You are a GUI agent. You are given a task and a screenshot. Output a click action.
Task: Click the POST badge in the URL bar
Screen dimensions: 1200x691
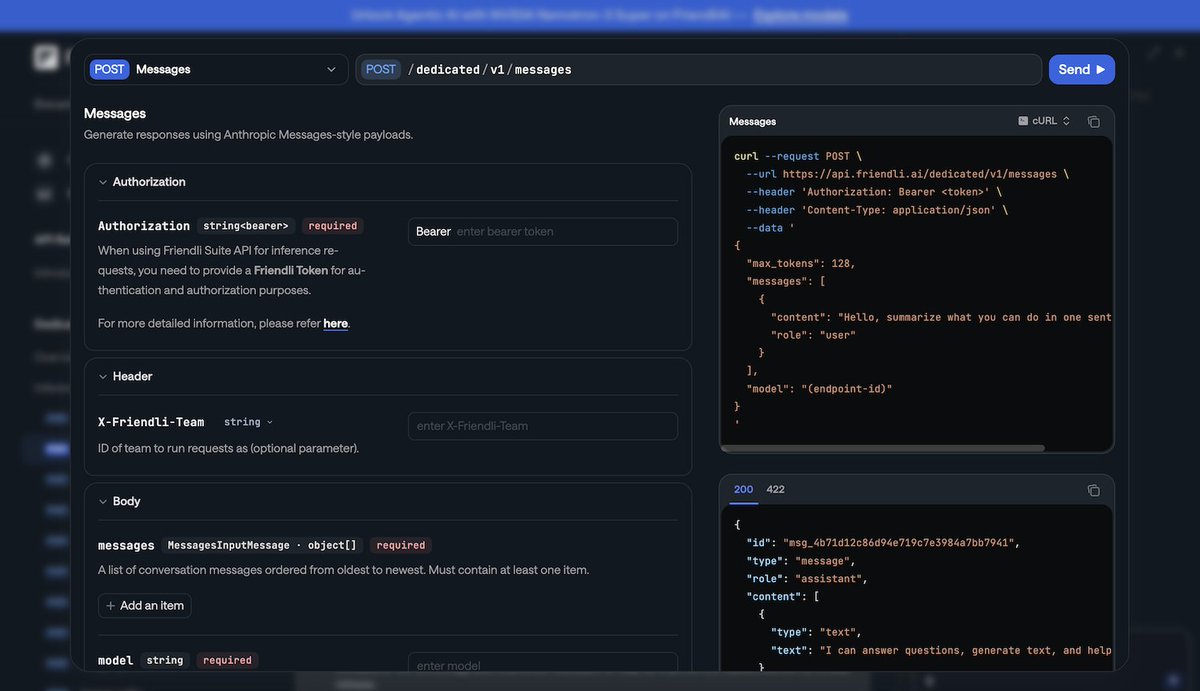381,69
